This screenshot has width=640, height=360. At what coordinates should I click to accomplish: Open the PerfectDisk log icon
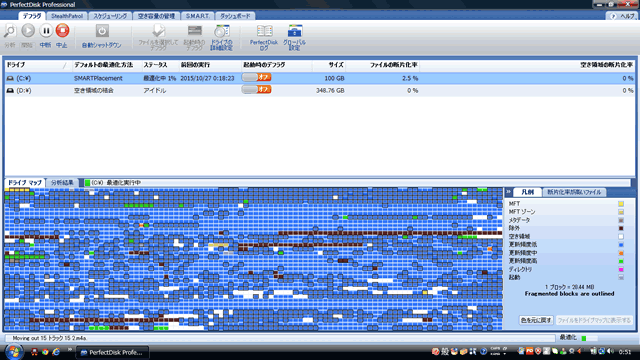pos(264,31)
